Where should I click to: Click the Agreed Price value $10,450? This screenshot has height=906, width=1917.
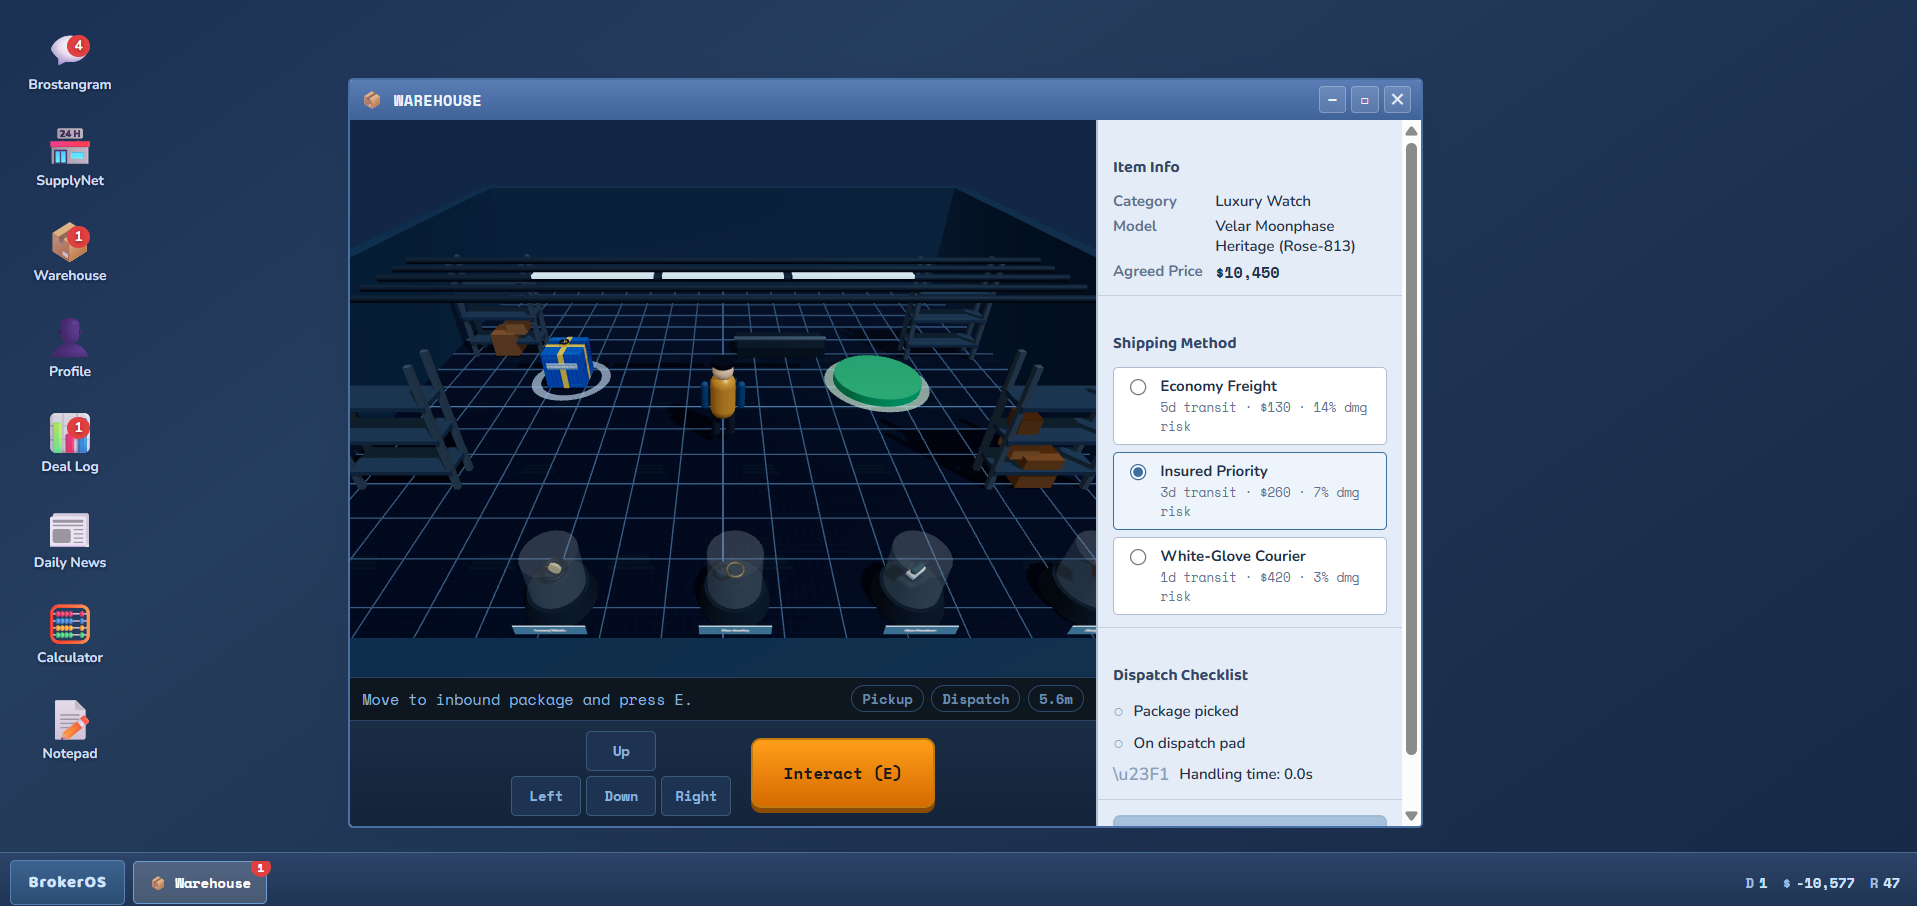click(x=1247, y=272)
